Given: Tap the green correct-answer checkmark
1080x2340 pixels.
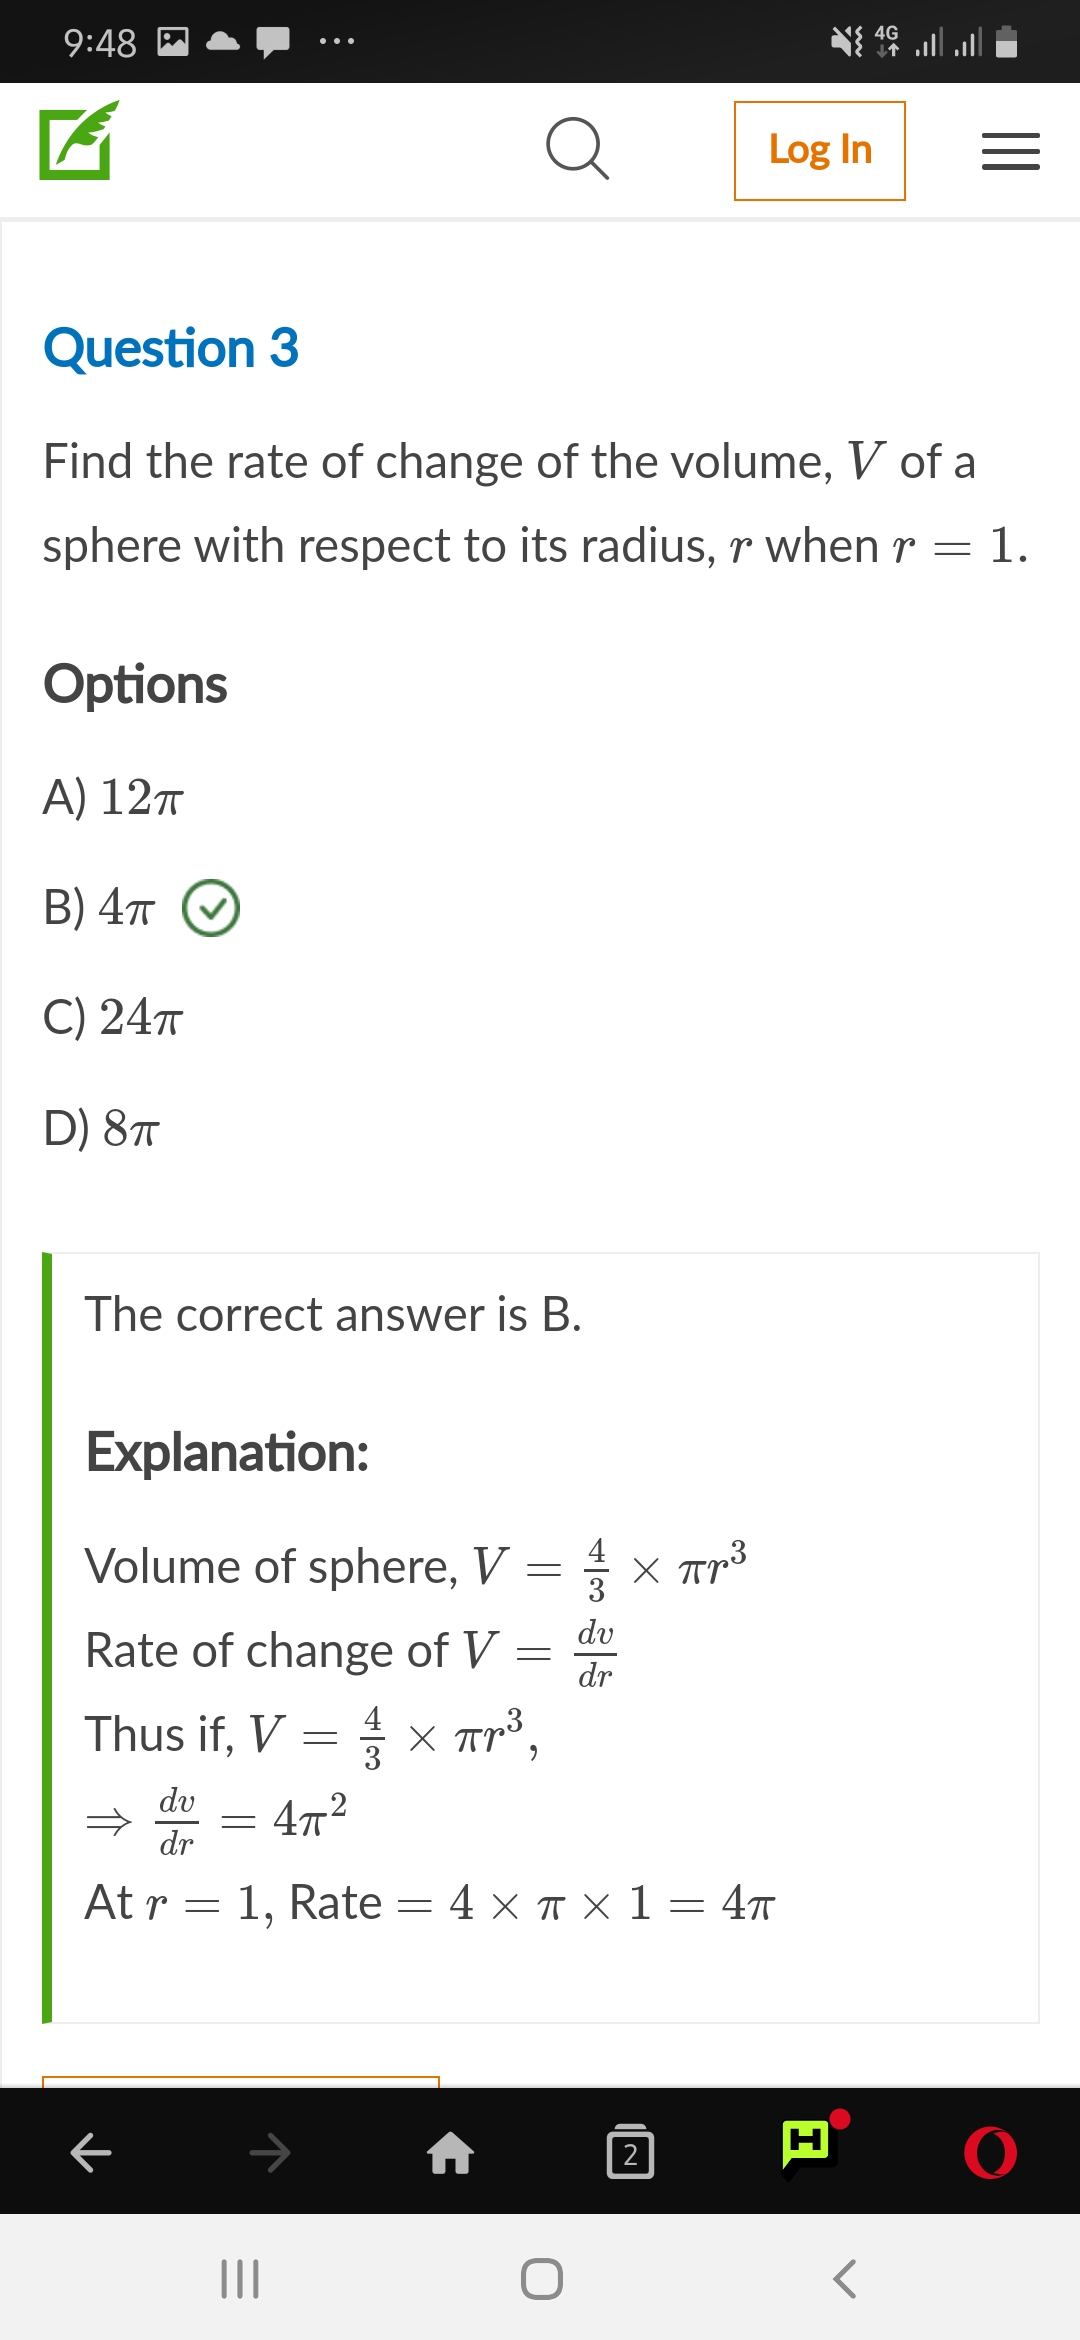Looking at the screenshot, I should click(211, 908).
